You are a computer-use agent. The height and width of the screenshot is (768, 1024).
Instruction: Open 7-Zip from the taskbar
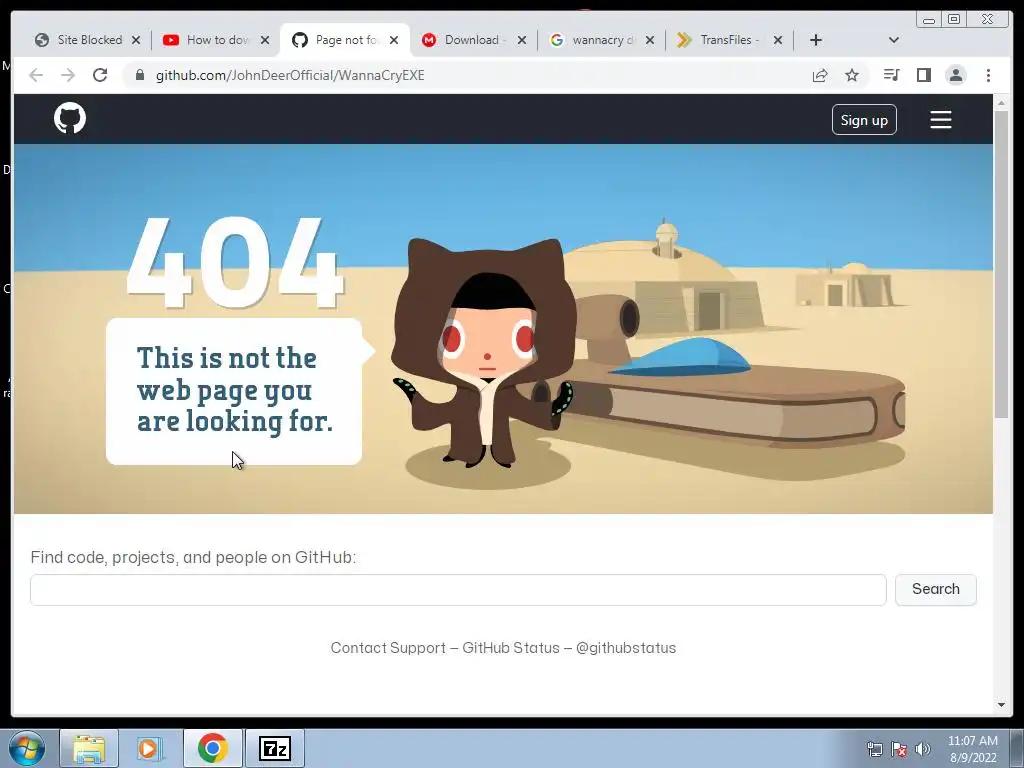tap(274, 748)
